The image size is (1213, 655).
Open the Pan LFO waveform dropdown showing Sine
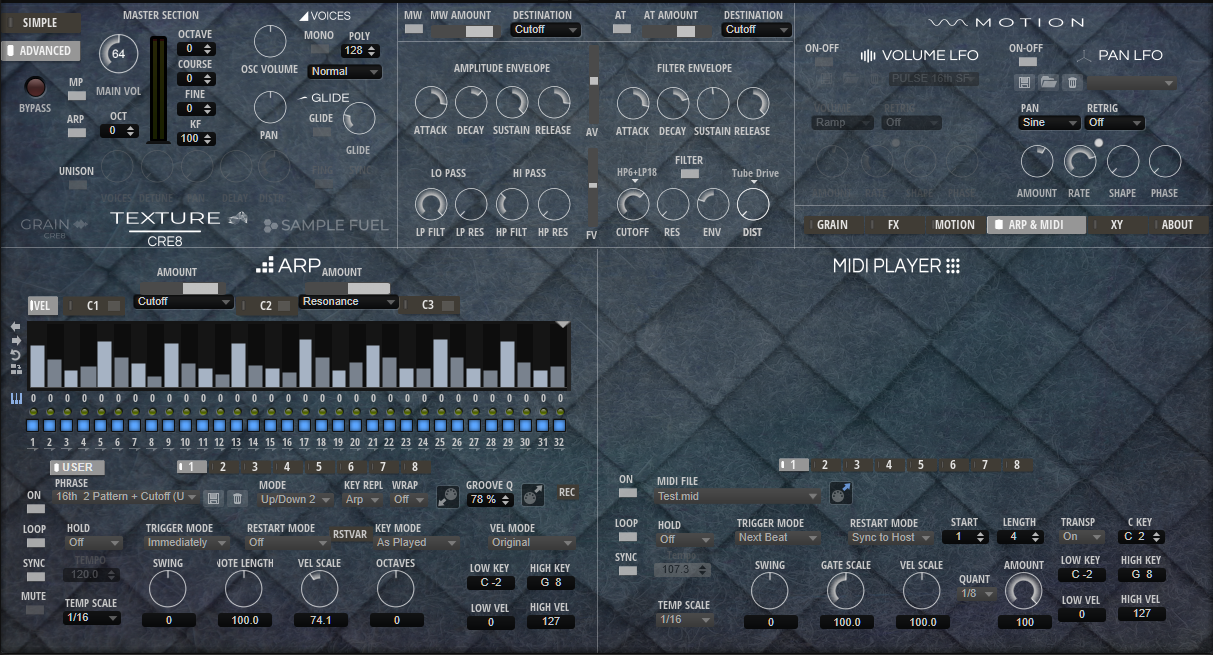pyautogui.click(x=1049, y=123)
